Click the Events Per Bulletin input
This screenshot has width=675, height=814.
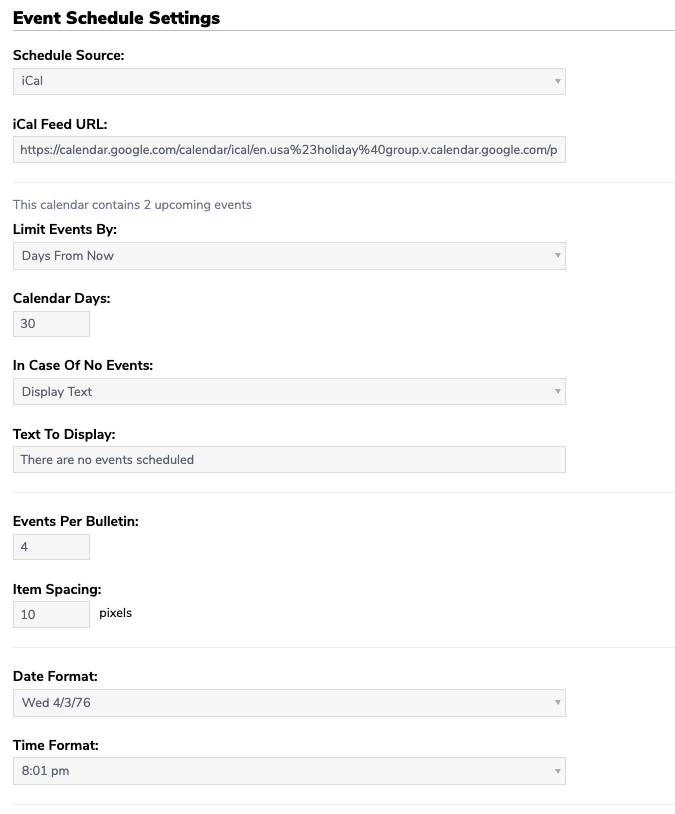coord(51,547)
